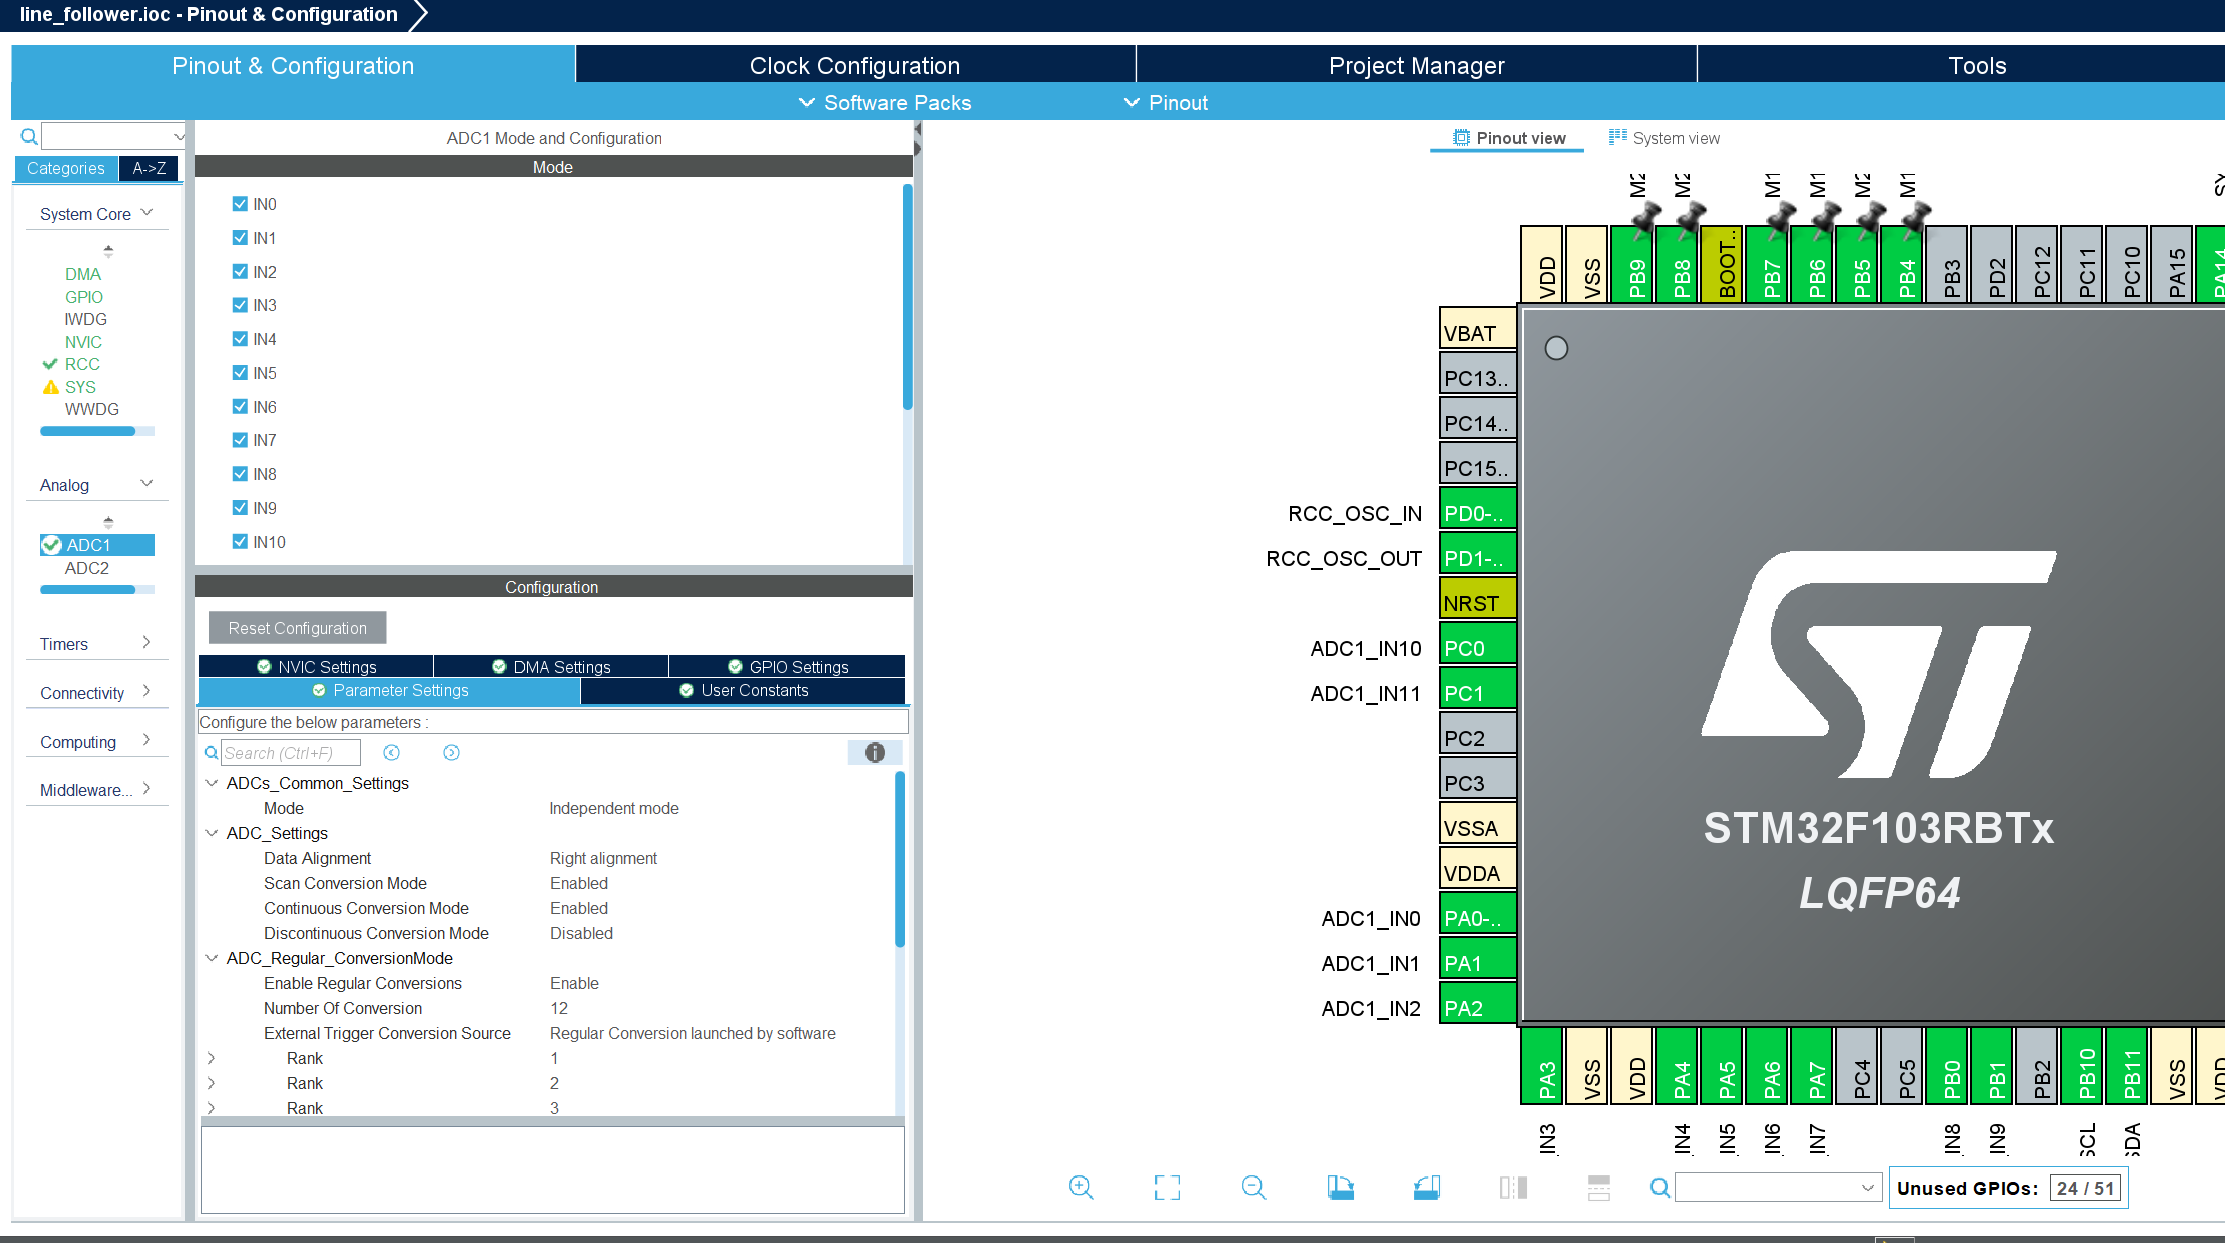Open the DMA Settings tab
This screenshot has width=2225, height=1243.
(x=551, y=667)
